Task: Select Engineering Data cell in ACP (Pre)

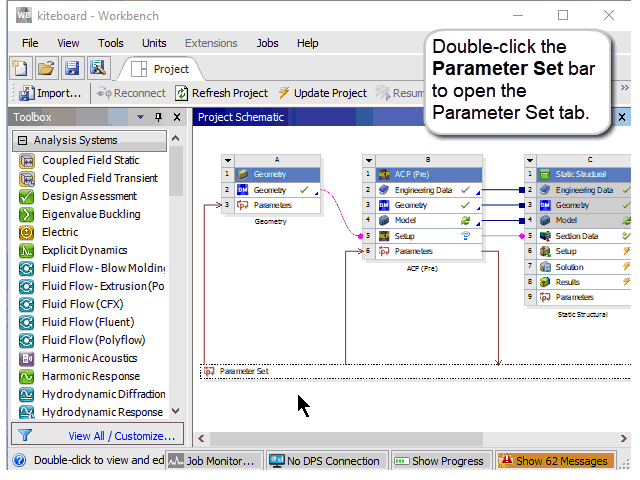Action: click(x=429, y=190)
